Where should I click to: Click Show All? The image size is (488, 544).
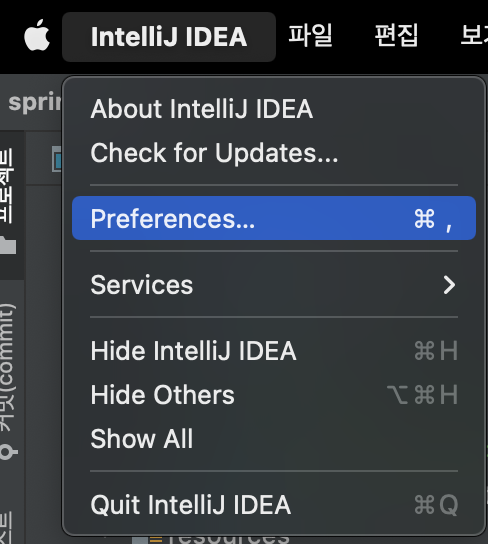tap(274, 439)
